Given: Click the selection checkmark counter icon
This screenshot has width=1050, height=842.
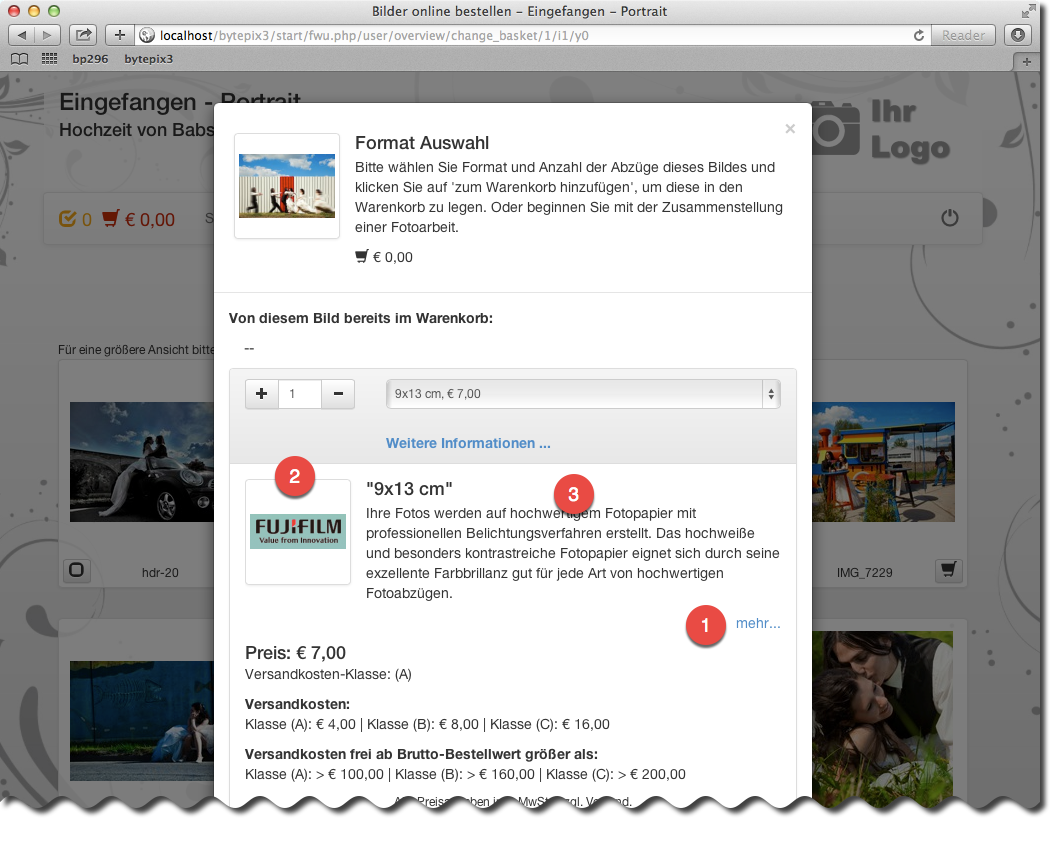Looking at the screenshot, I should tap(68, 218).
